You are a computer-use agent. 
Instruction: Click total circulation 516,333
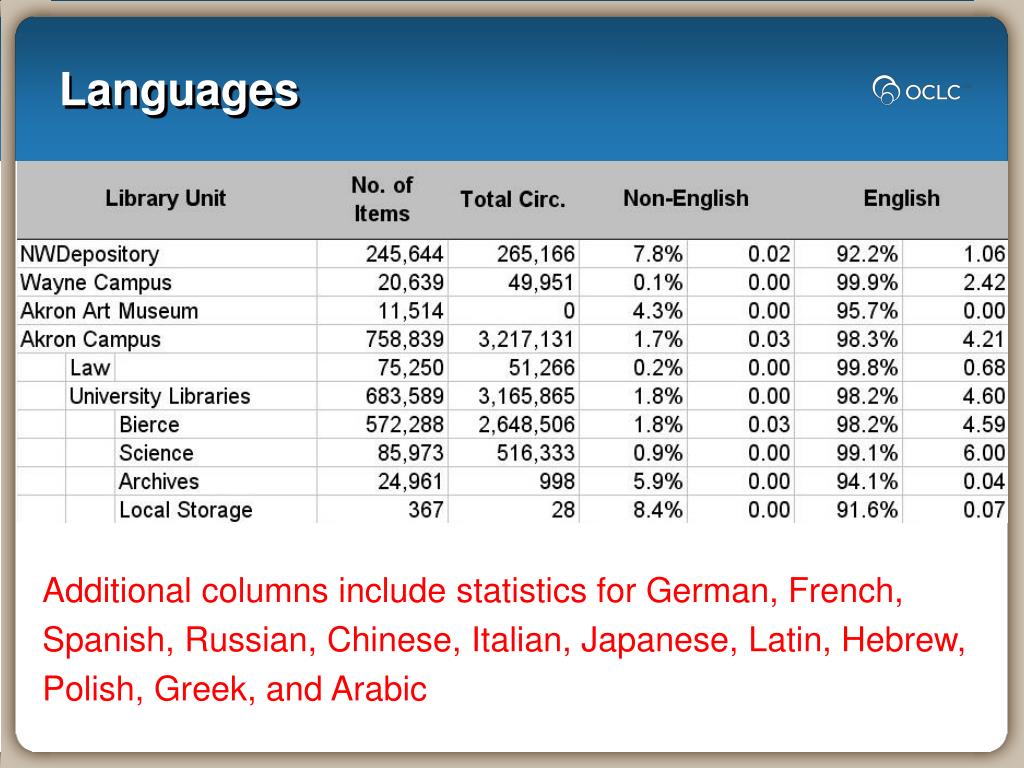click(x=536, y=453)
